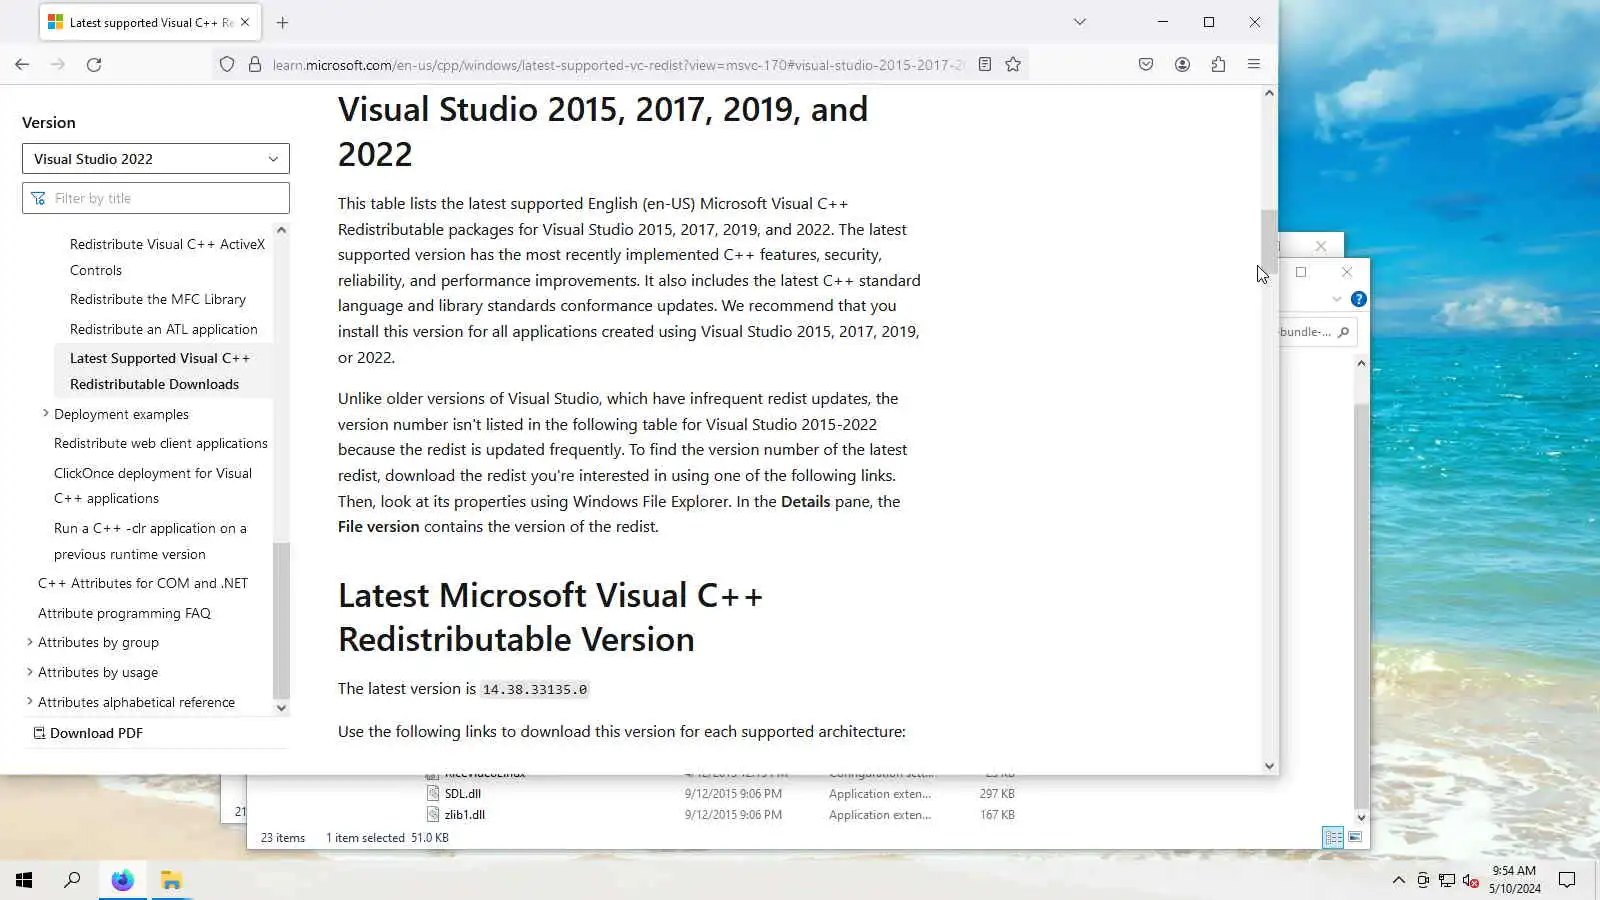Open the Firefox account icon
Image resolution: width=1600 pixels, height=900 pixels.
1182,64
